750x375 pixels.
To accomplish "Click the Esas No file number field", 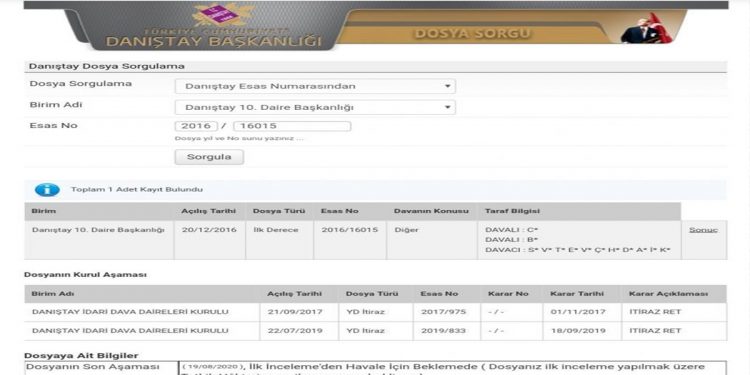I will [292, 126].
